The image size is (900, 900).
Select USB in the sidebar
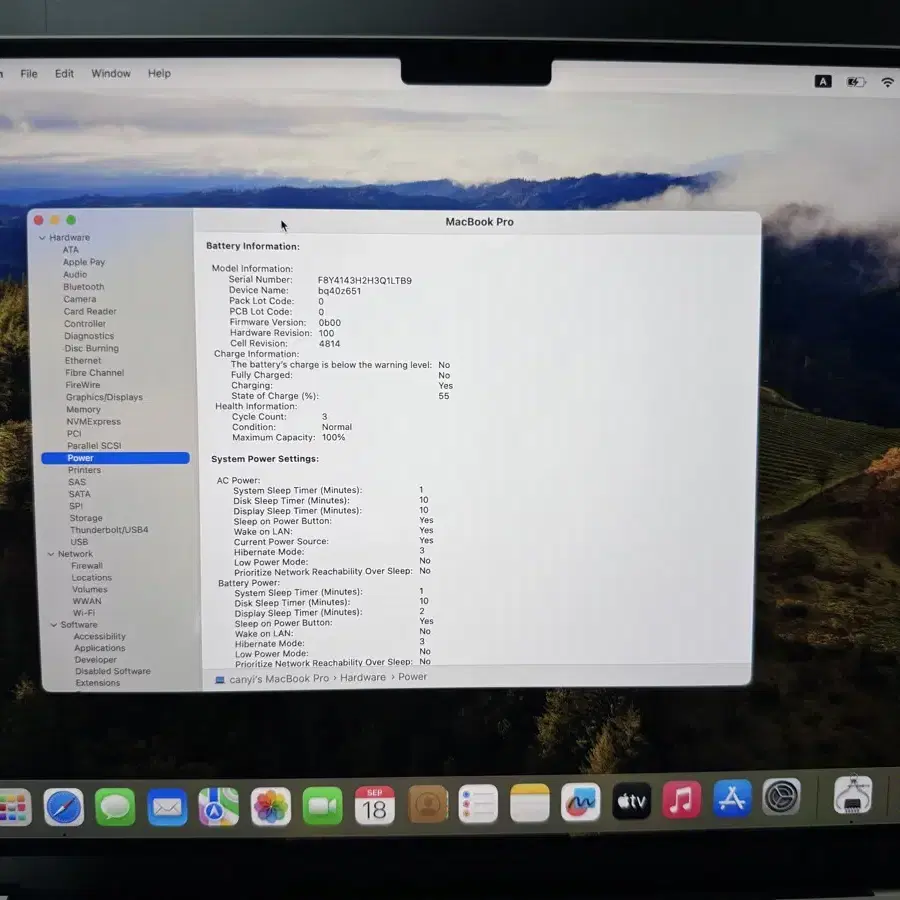point(79,542)
